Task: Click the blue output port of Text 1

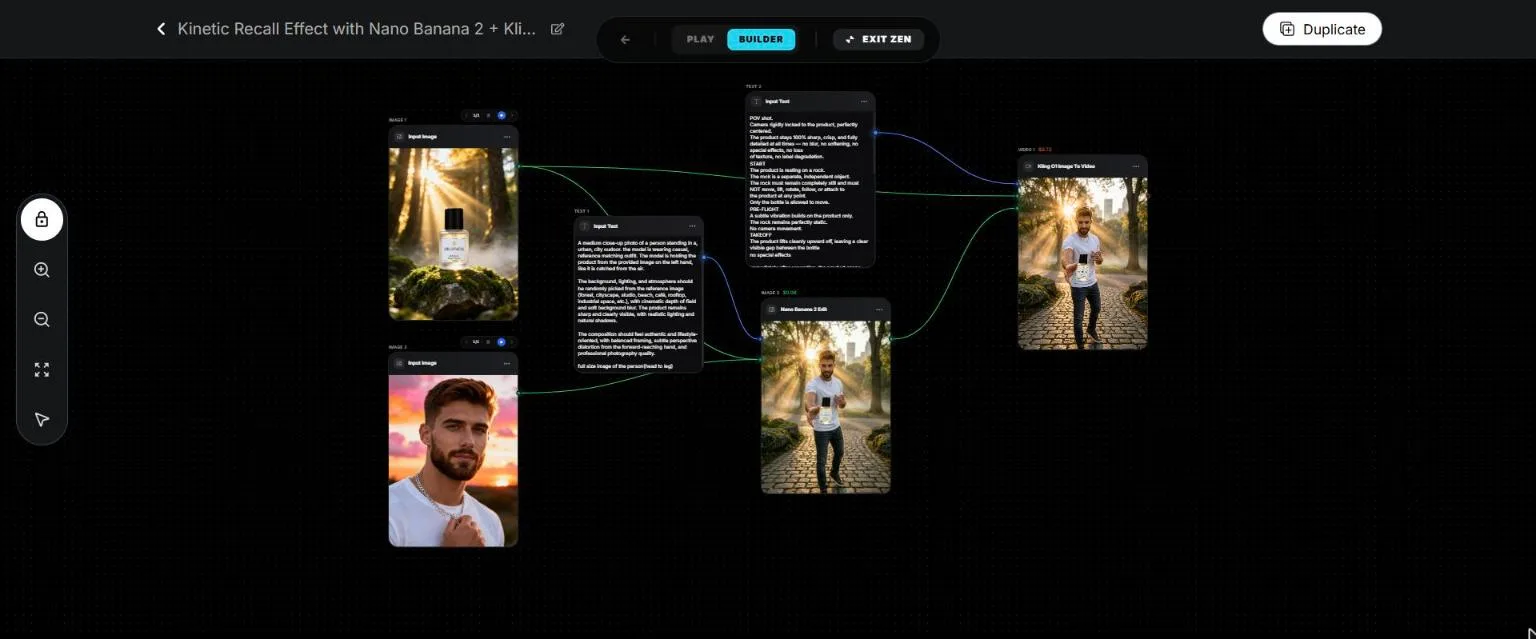Action: 704,257
